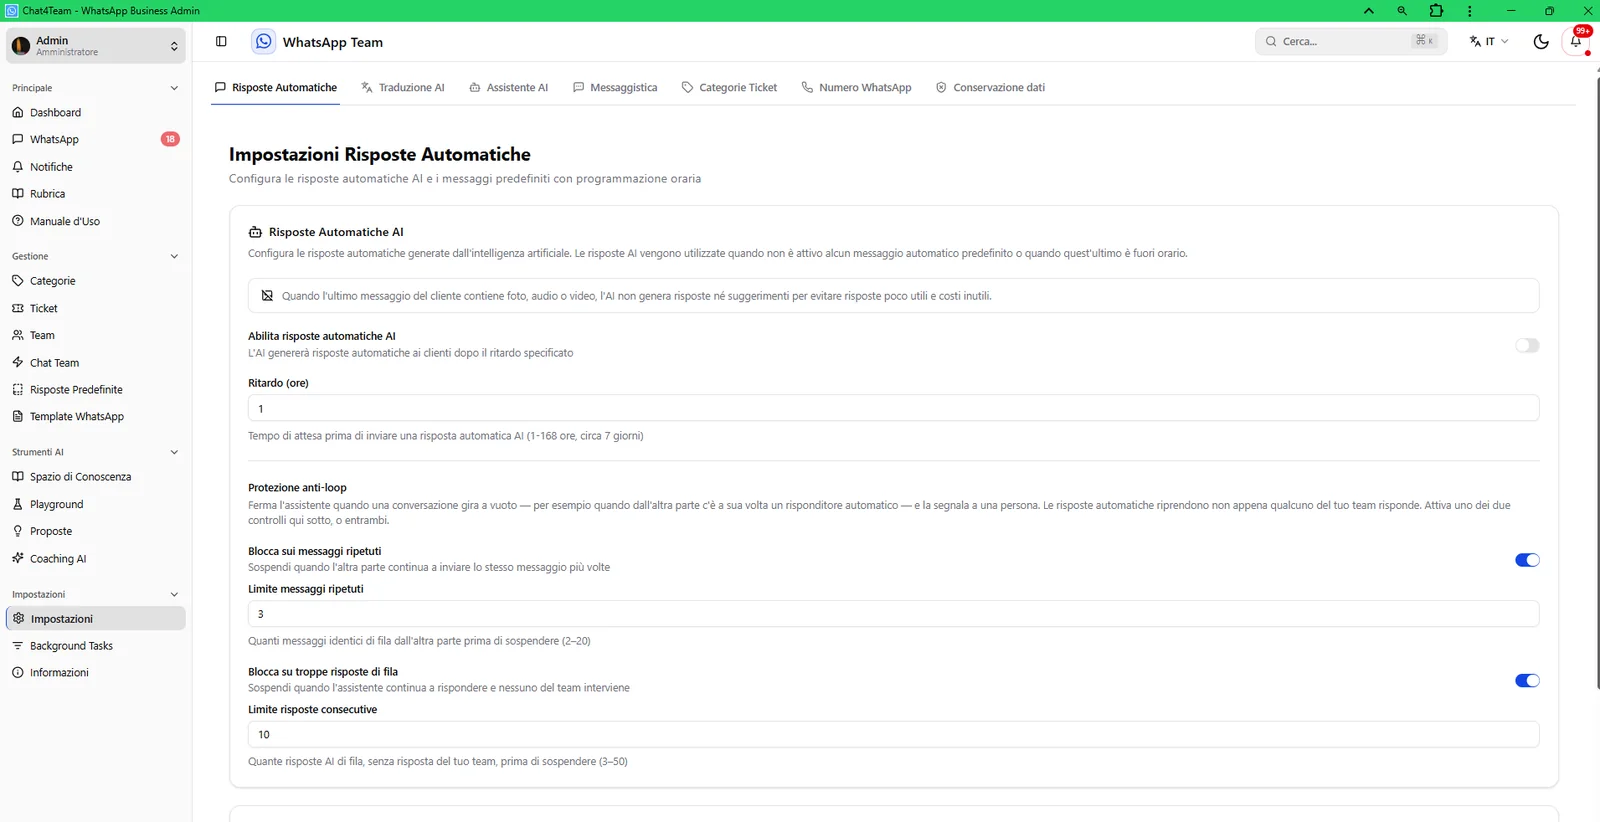The width and height of the screenshot is (1600, 822).
Task: Collapse the Principale sidebar section
Action: pyautogui.click(x=174, y=88)
